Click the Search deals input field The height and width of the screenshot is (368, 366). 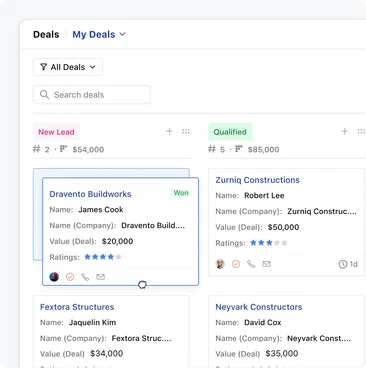pyautogui.click(x=92, y=95)
